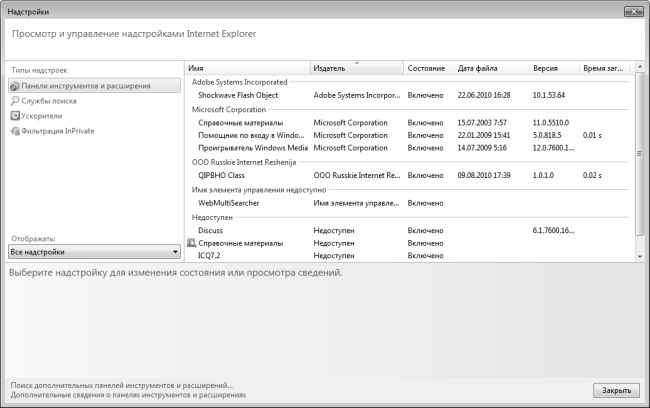Sort by the Издатель column header
The width and height of the screenshot is (650, 408).
pos(357,68)
